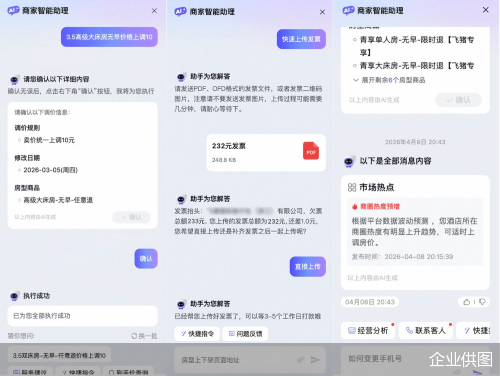Click the thumbs-up icon

466,302
